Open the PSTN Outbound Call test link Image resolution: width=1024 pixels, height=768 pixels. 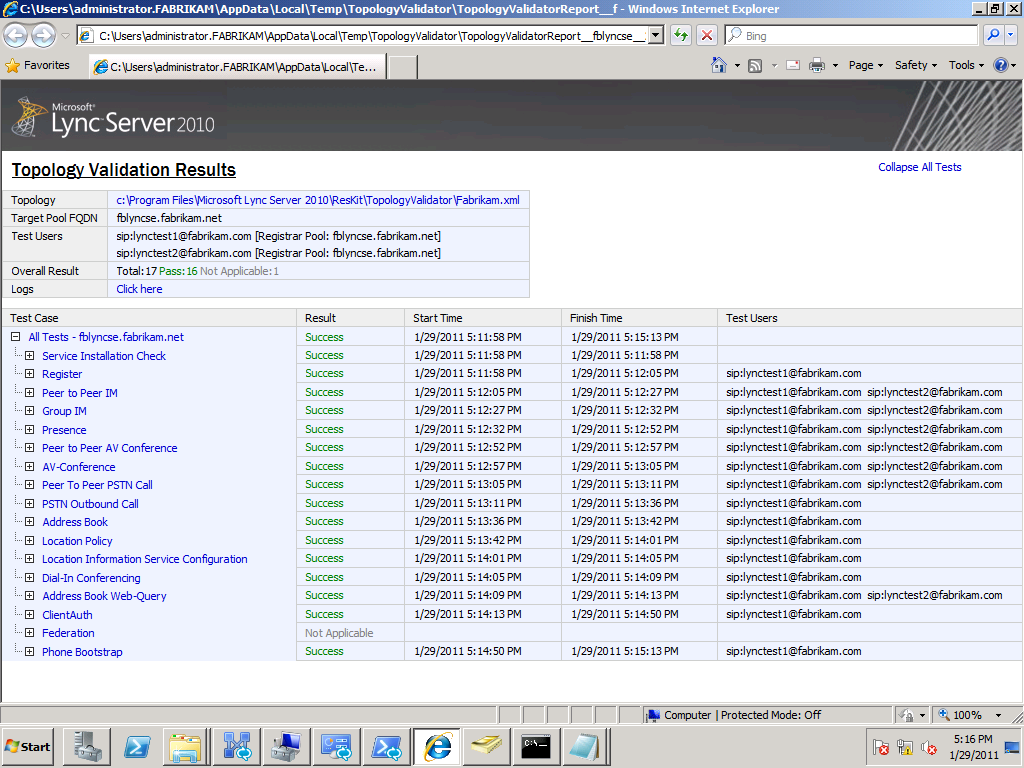tap(90, 504)
